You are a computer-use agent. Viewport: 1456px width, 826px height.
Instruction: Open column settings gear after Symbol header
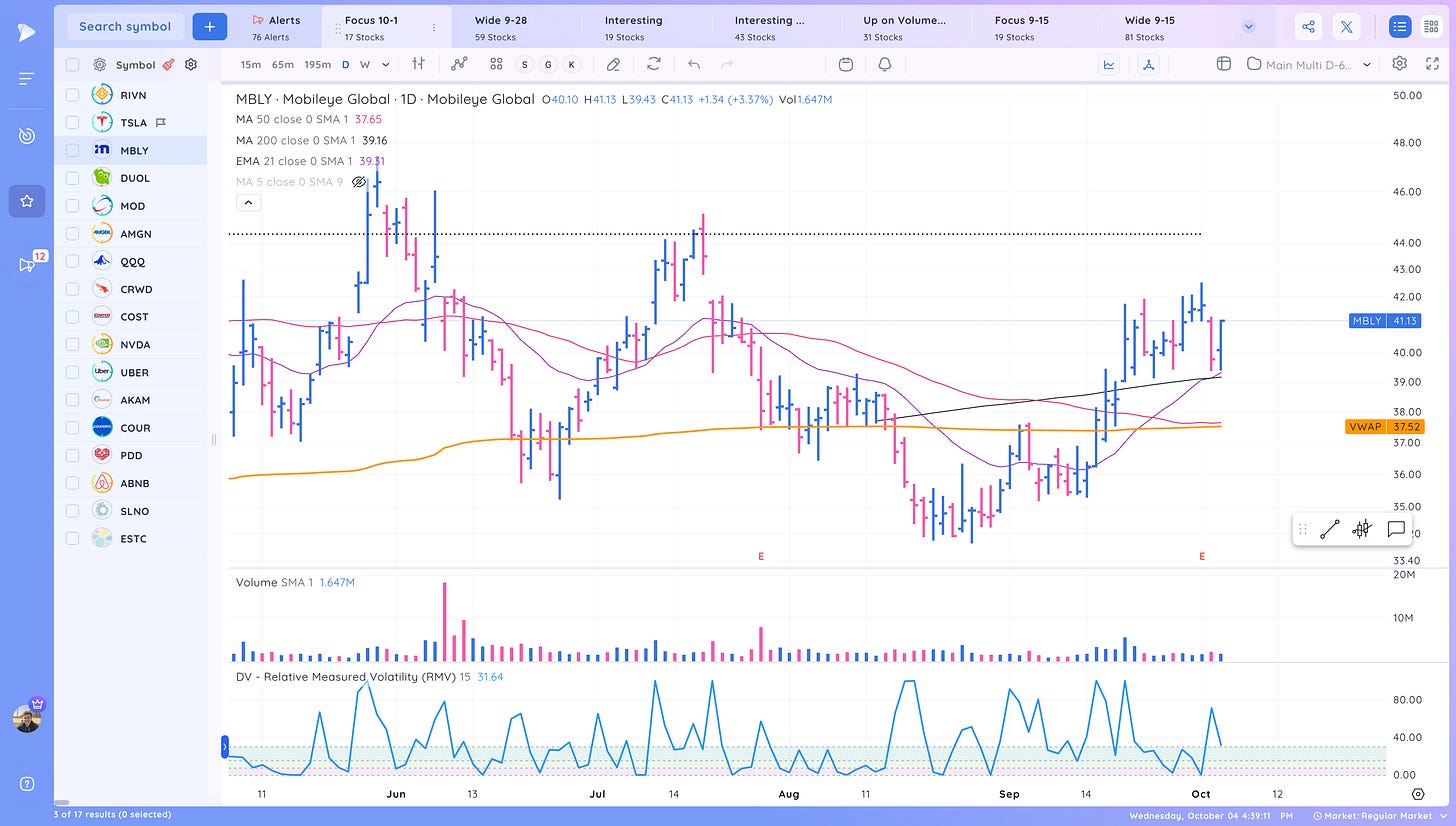click(x=191, y=64)
